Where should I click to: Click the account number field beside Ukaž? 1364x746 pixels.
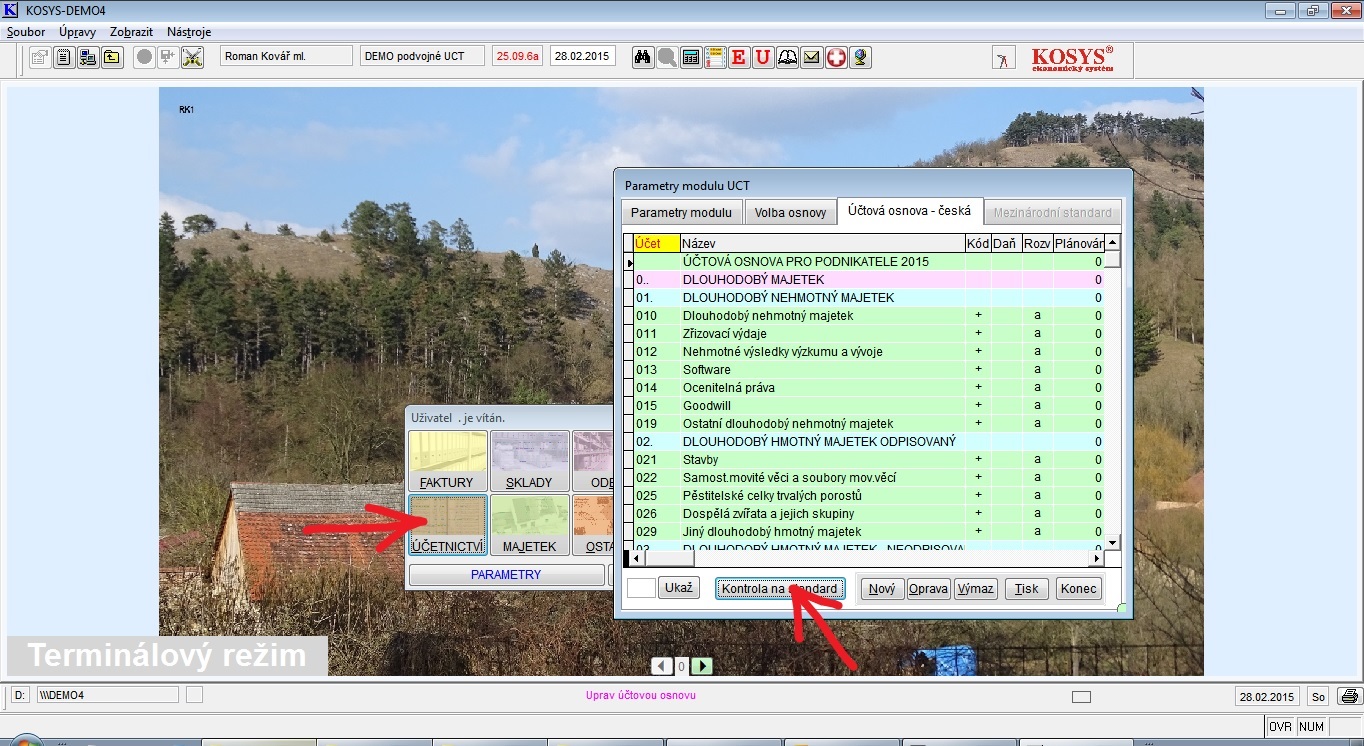(640, 588)
